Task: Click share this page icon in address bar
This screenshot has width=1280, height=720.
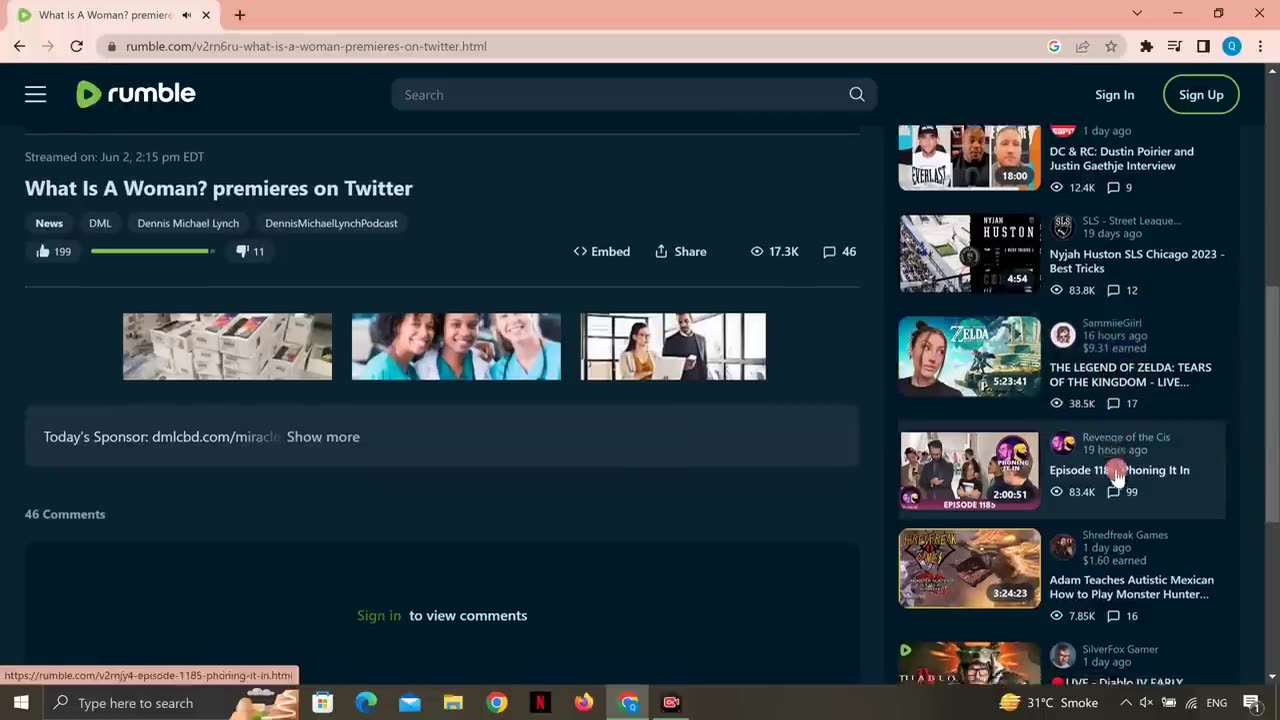Action: 1082,46
